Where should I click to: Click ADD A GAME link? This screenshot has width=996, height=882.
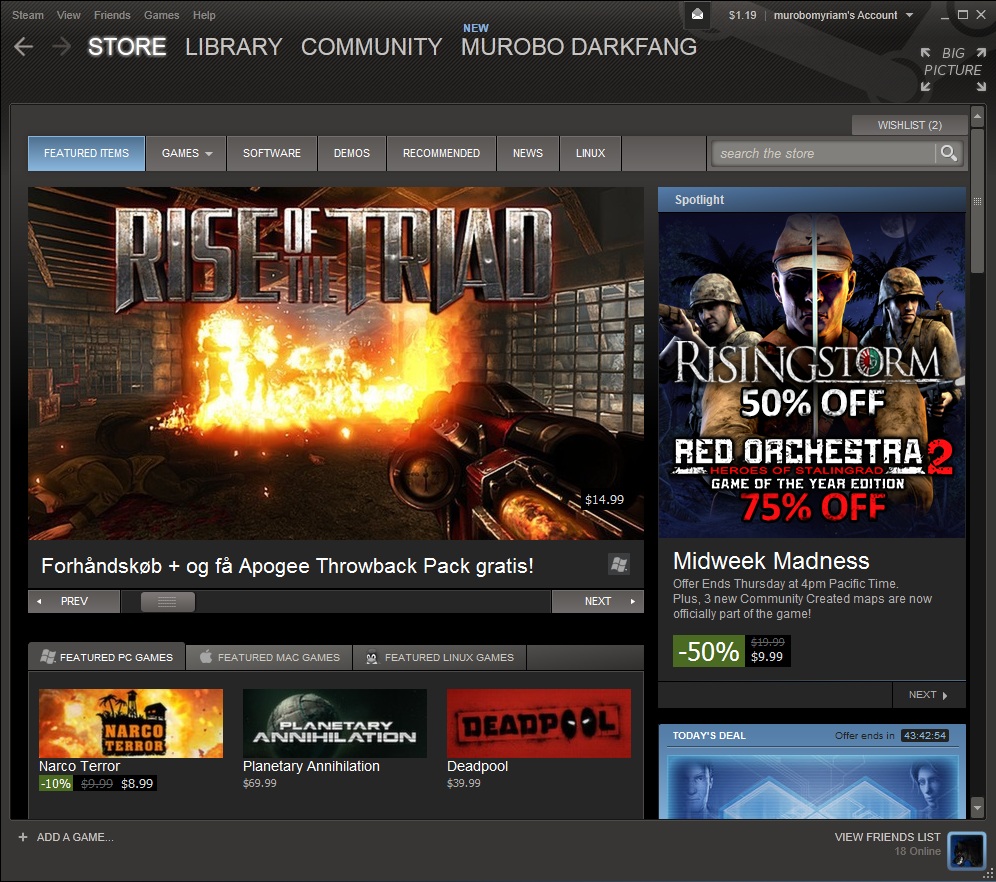(75, 837)
